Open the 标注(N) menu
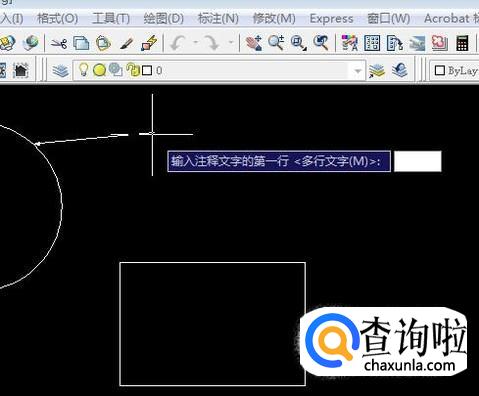 click(x=218, y=18)
